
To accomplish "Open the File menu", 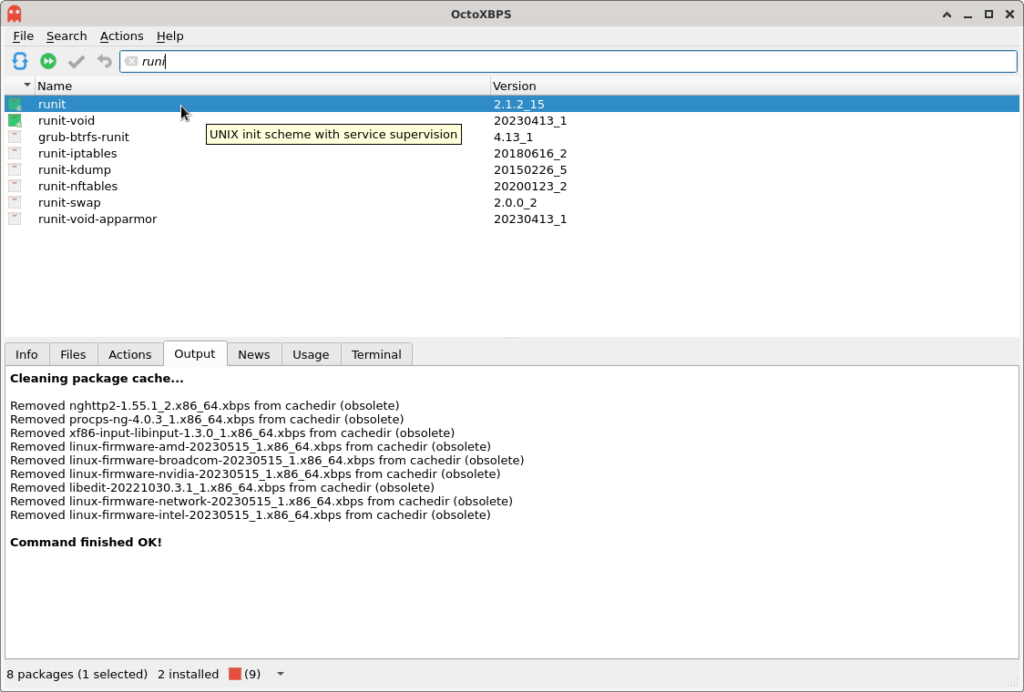I will pos(23,36).
